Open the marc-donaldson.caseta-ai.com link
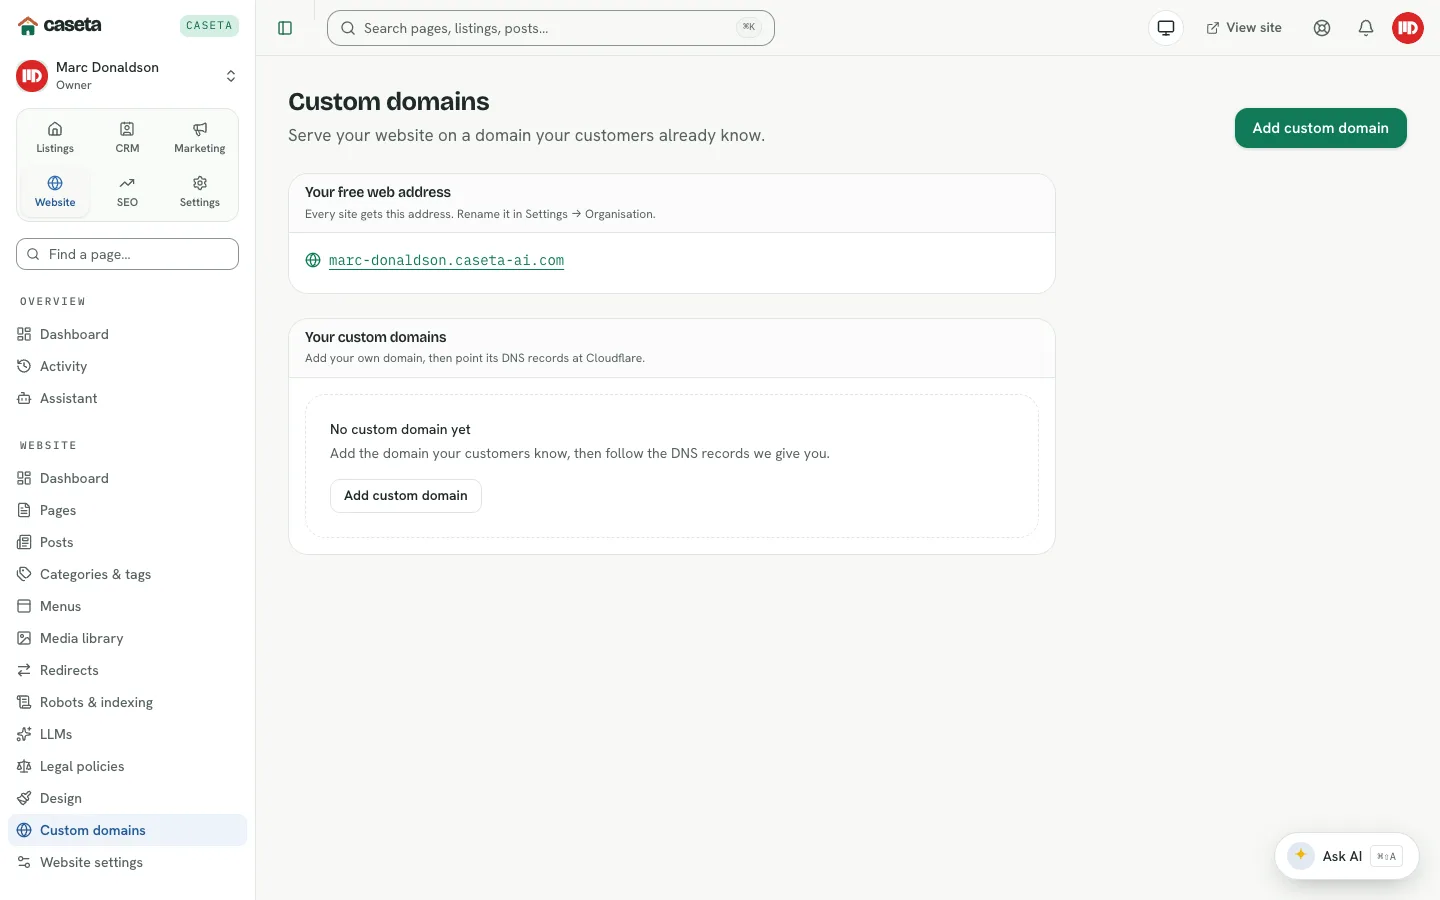This screenshot has height=900, width=1440. pos(446,260)
